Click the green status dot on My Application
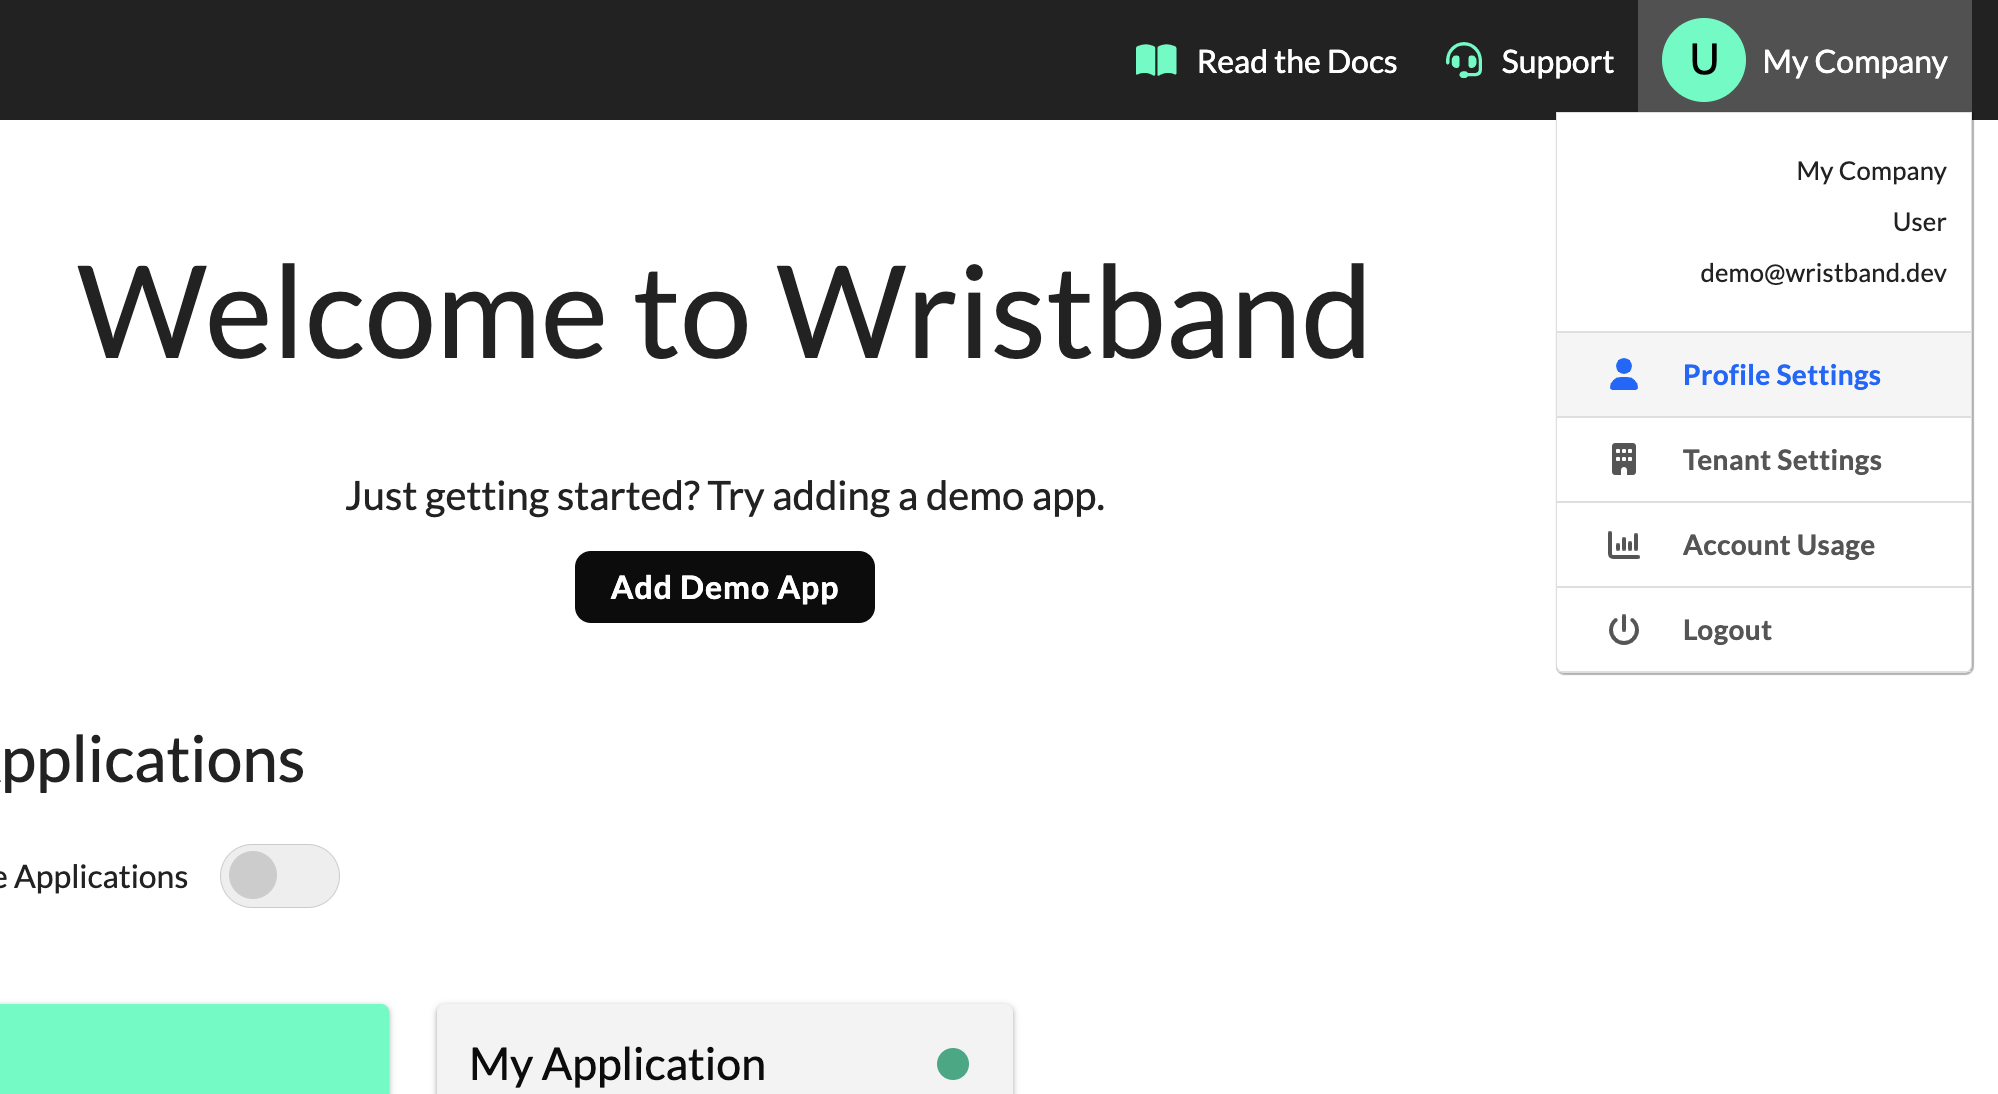Viewport: 1998px width, 1094px height. coord(953,1064)
